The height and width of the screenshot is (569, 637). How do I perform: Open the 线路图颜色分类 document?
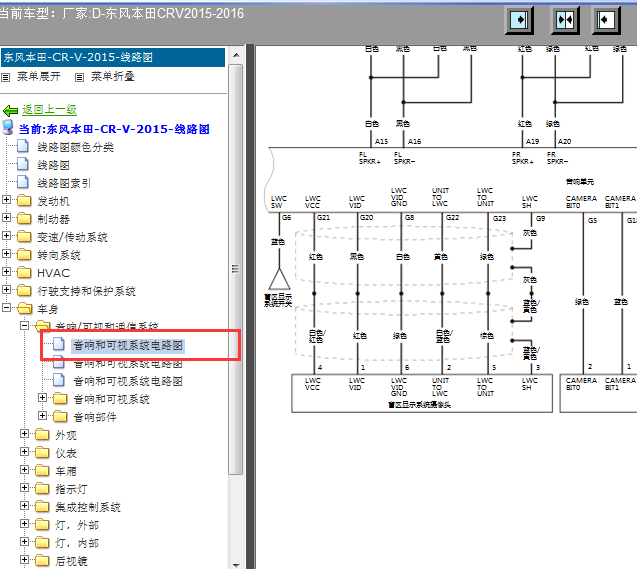click(75, 147)
